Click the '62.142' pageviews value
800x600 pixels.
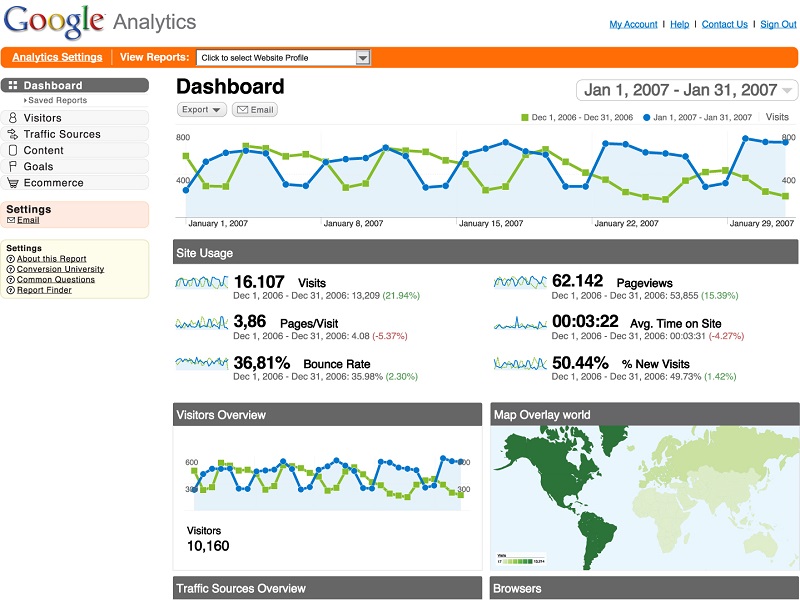pyautogui.click(x=578, y=281)
